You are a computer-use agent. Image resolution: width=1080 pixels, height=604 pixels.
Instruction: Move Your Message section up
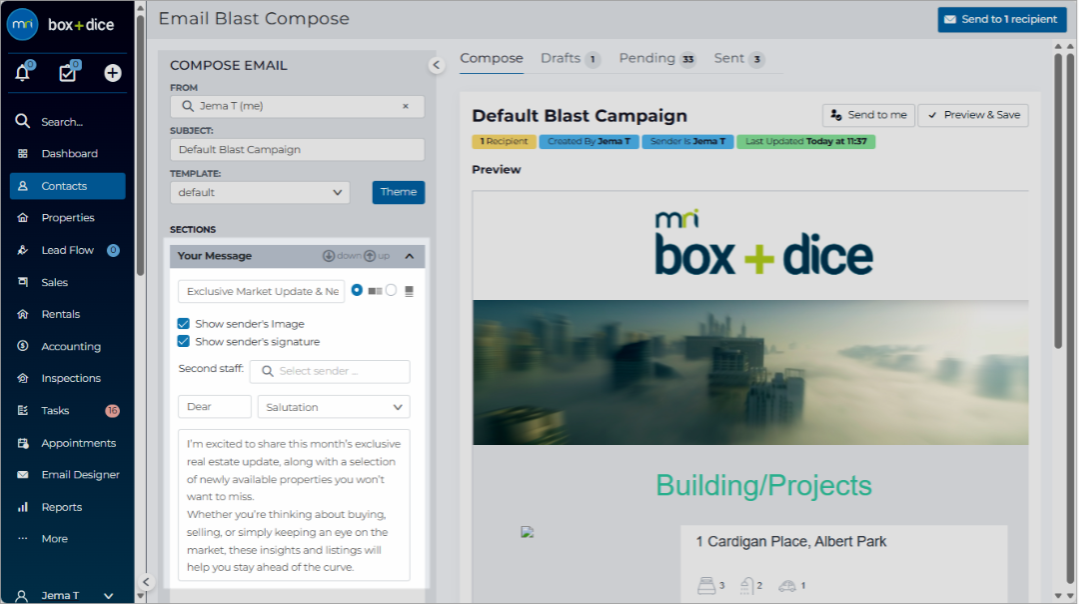(x=377, y=256)
